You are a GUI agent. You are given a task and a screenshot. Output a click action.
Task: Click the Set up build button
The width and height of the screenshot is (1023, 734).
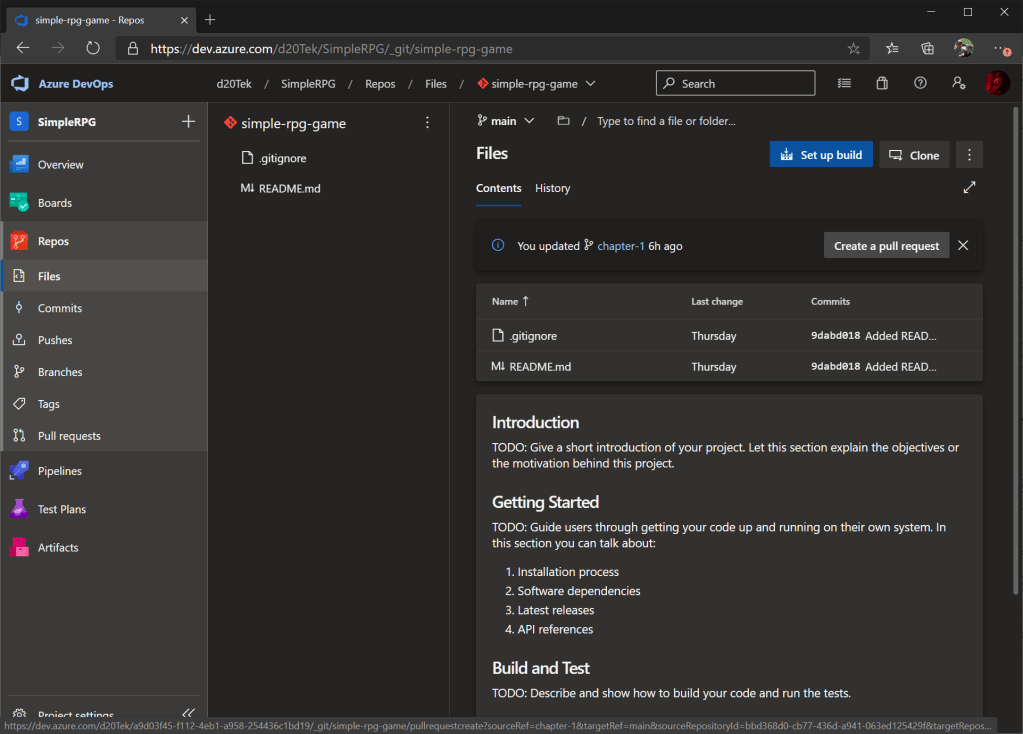[x=820, y=155]
